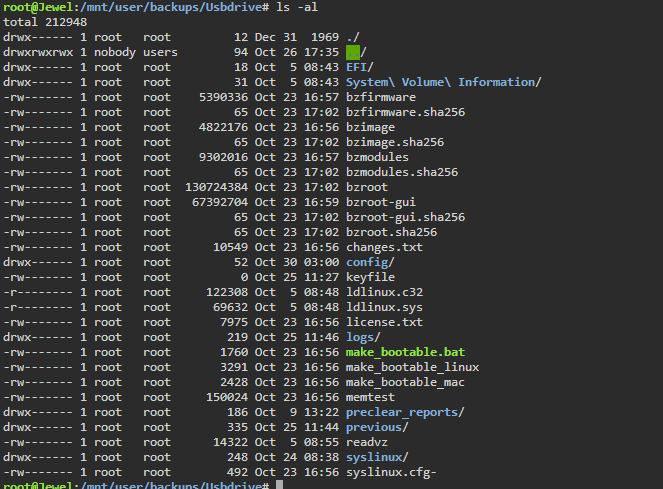
Task: Select the config/ directory name
Action: tap(370, 262)
